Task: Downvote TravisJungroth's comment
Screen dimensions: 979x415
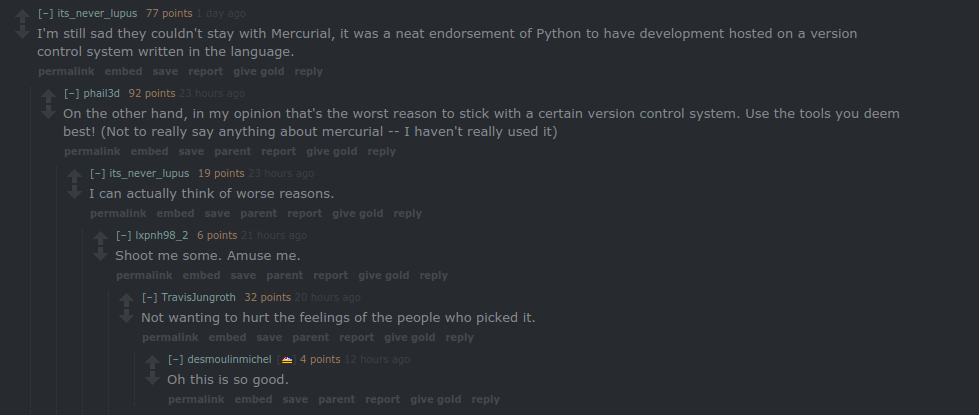Action: pyautogui.click(x=126, y=316)
